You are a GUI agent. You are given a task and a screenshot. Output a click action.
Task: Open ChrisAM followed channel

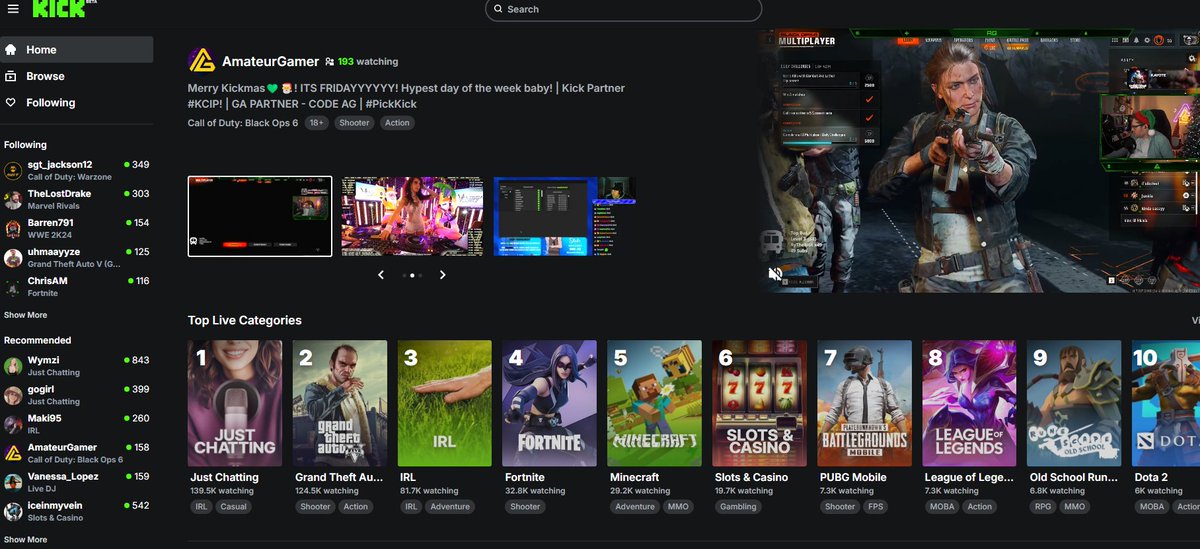pos(77,286)
